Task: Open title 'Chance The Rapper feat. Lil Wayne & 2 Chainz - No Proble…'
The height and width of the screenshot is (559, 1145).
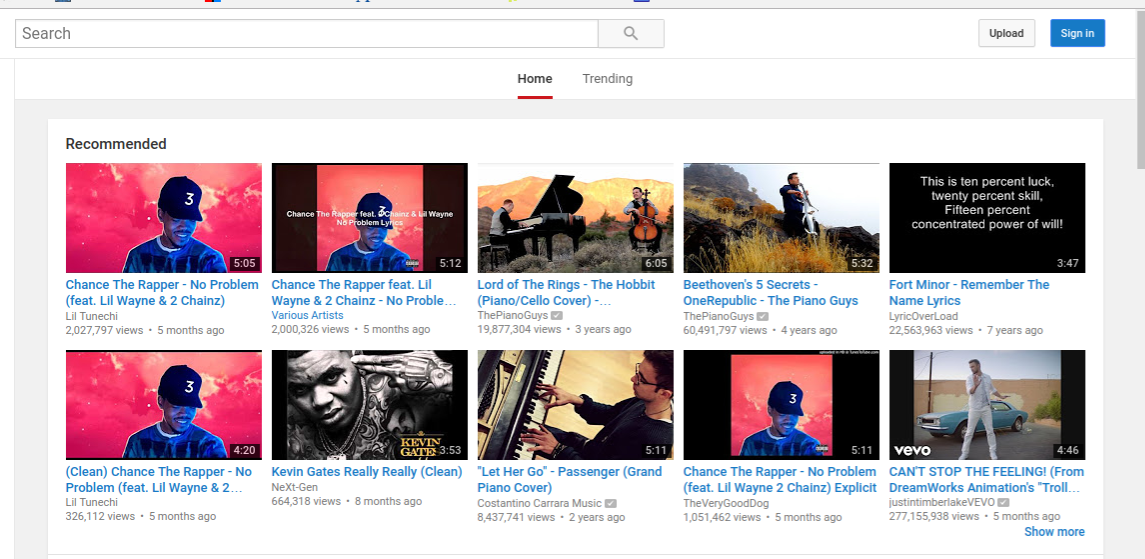Action: 364,293
